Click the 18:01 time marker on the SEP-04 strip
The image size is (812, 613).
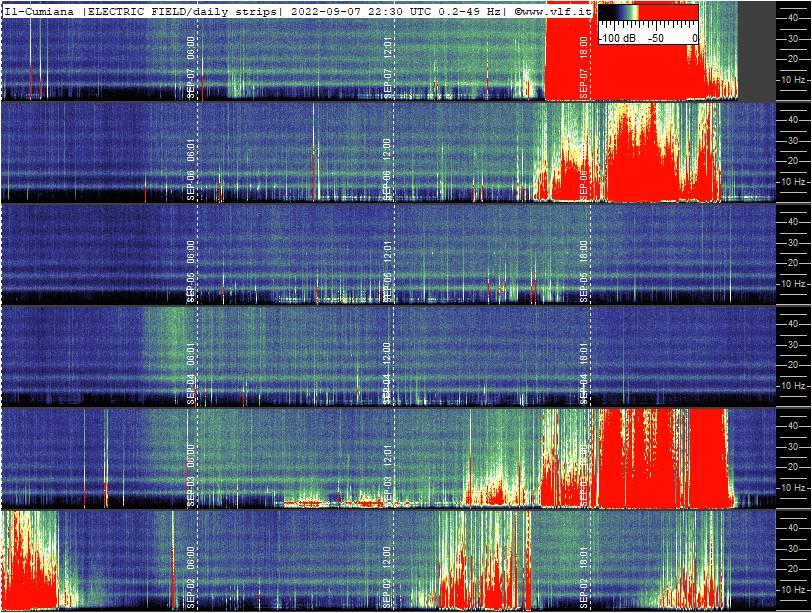[584, 352]
